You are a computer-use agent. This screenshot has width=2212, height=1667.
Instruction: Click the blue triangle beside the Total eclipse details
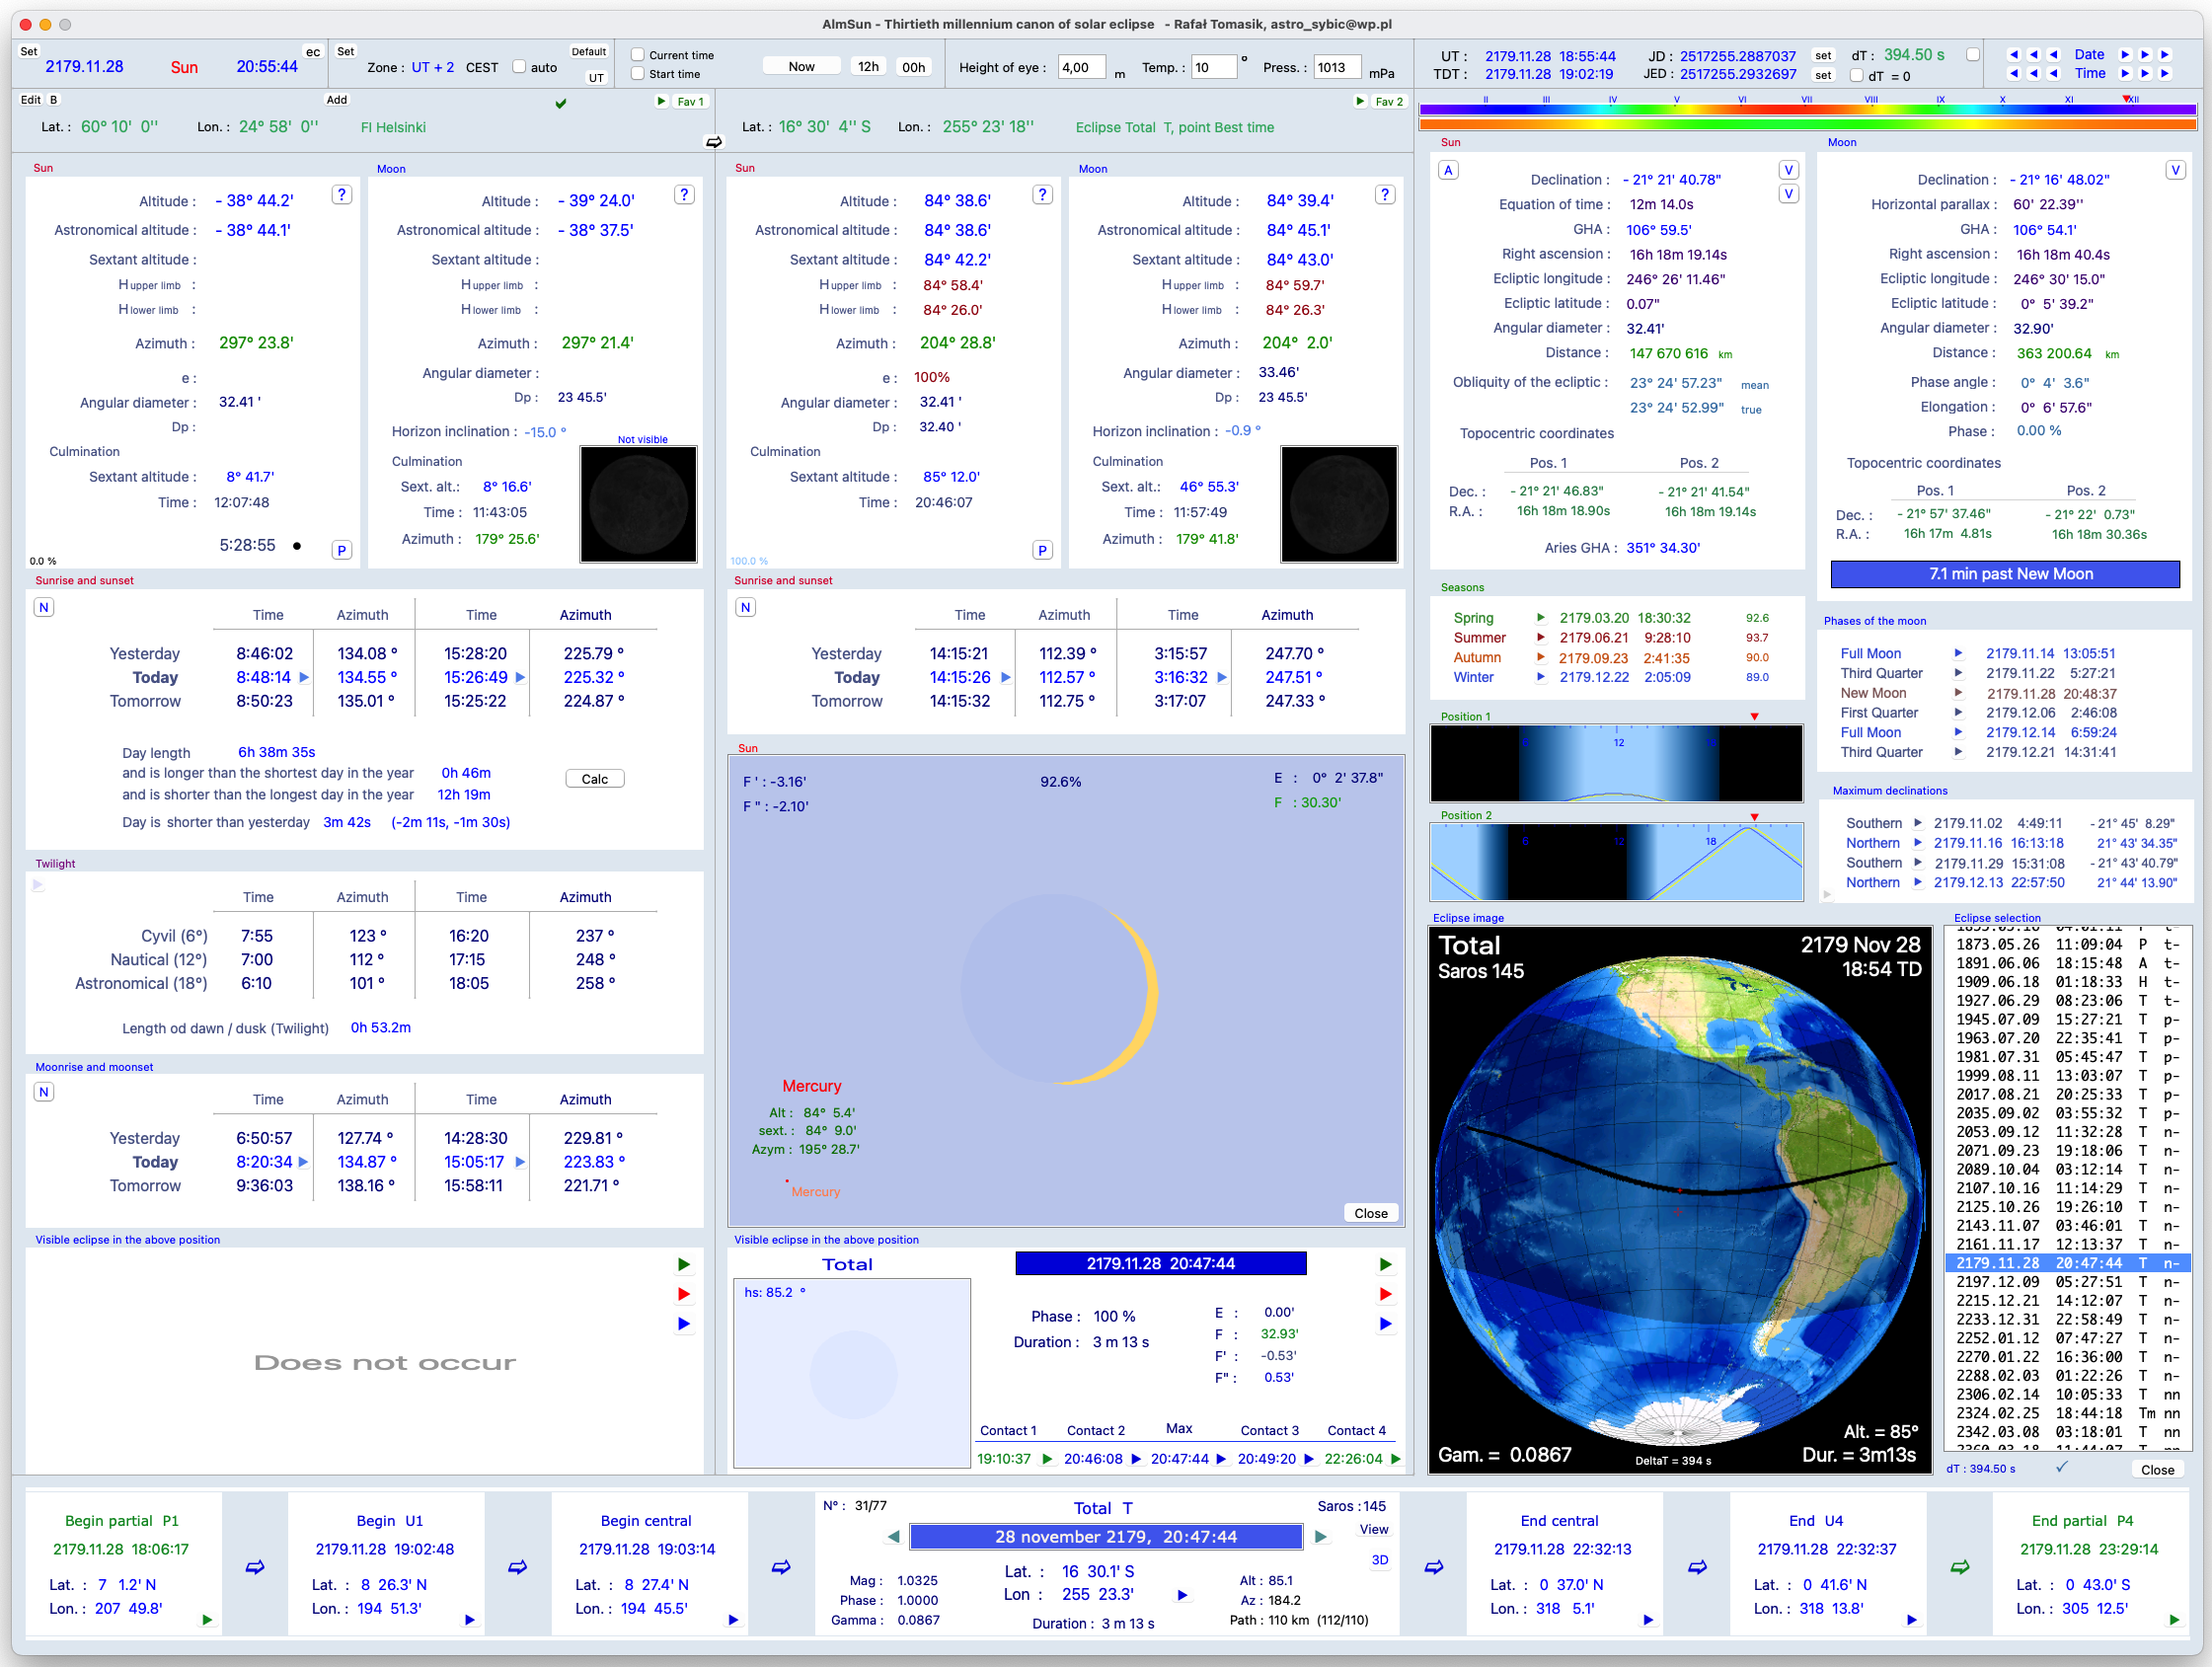click(1385, 1324)
